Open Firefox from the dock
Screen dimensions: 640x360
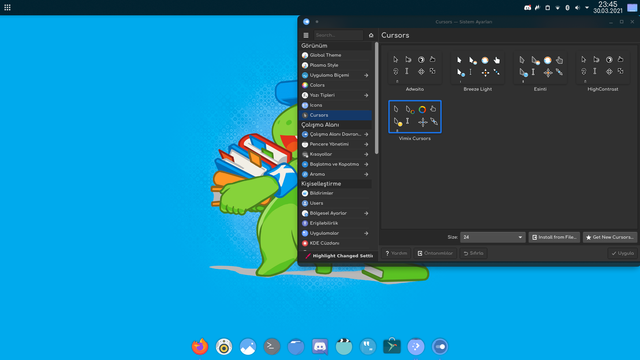[x=200, y=347]
